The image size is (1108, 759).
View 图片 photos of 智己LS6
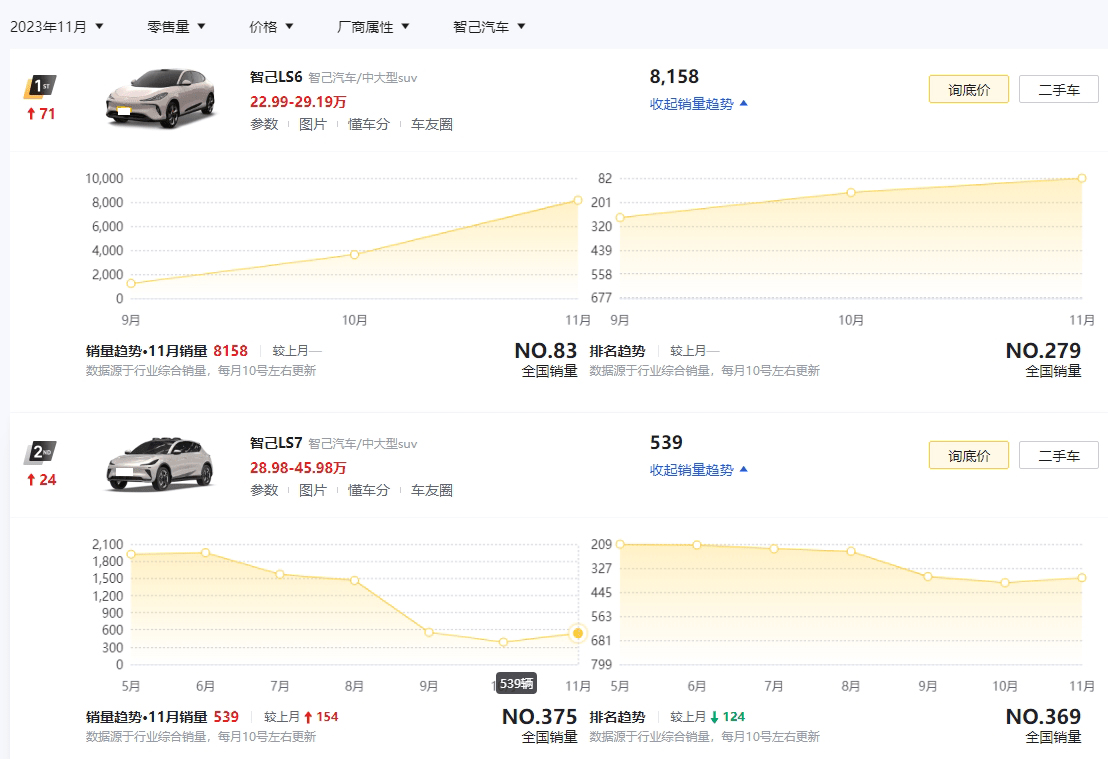pyautogui.click(x=314, y=125)
